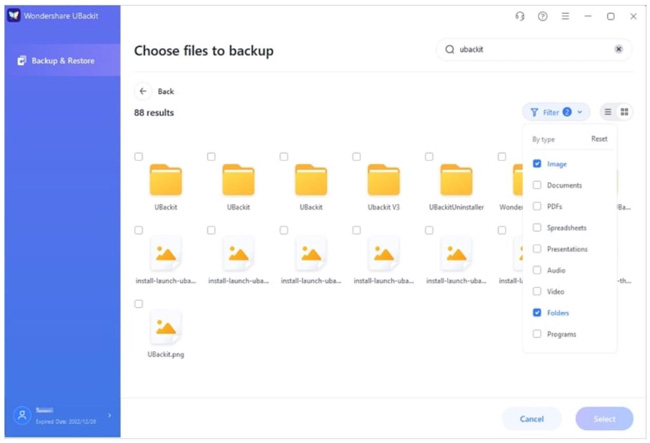Click the 88 results count text
Image resolution: width=650 pixels, height=443 pixels.
(x=154, y=113)
